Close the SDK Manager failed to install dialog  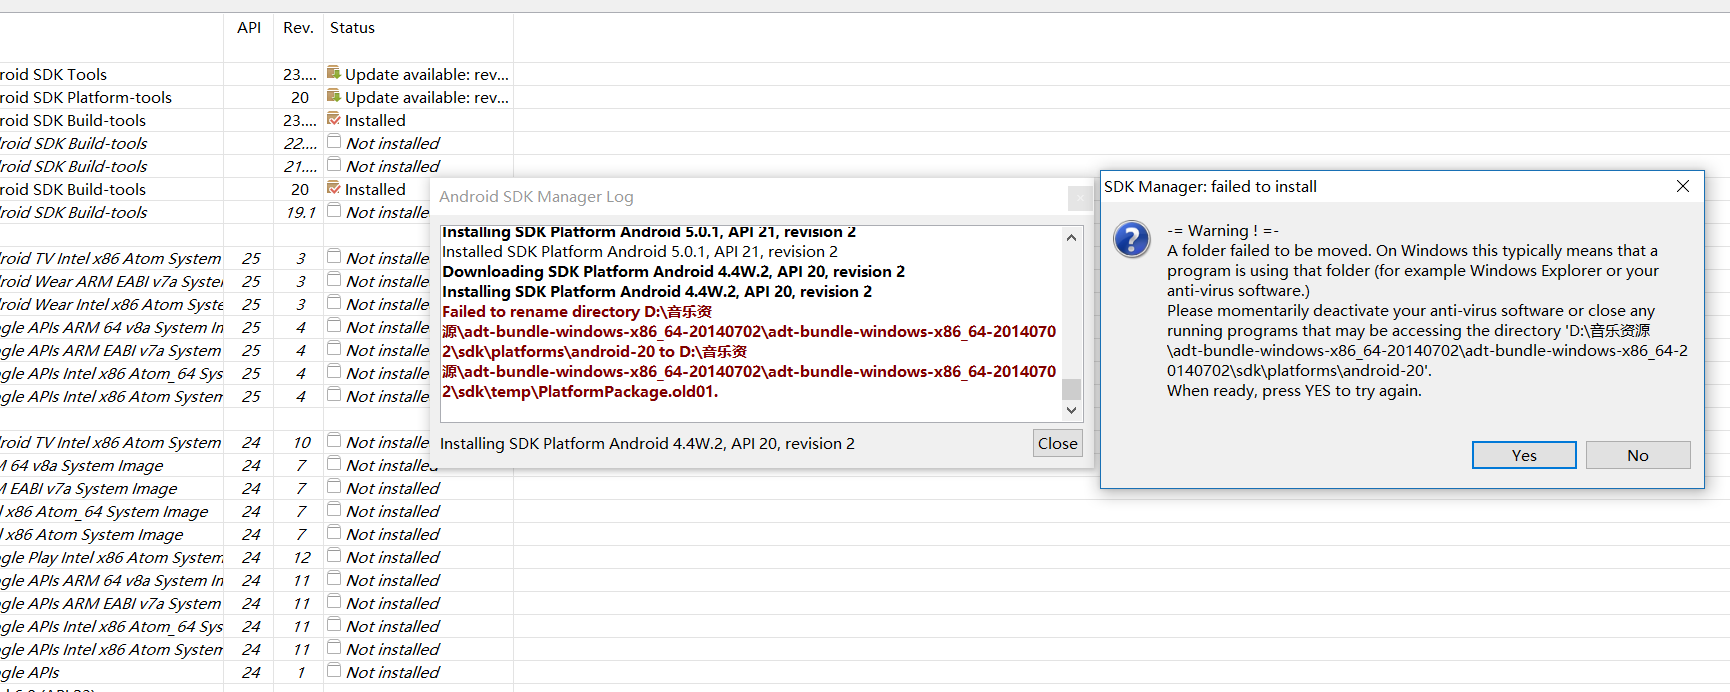(x=1683, y=186)
